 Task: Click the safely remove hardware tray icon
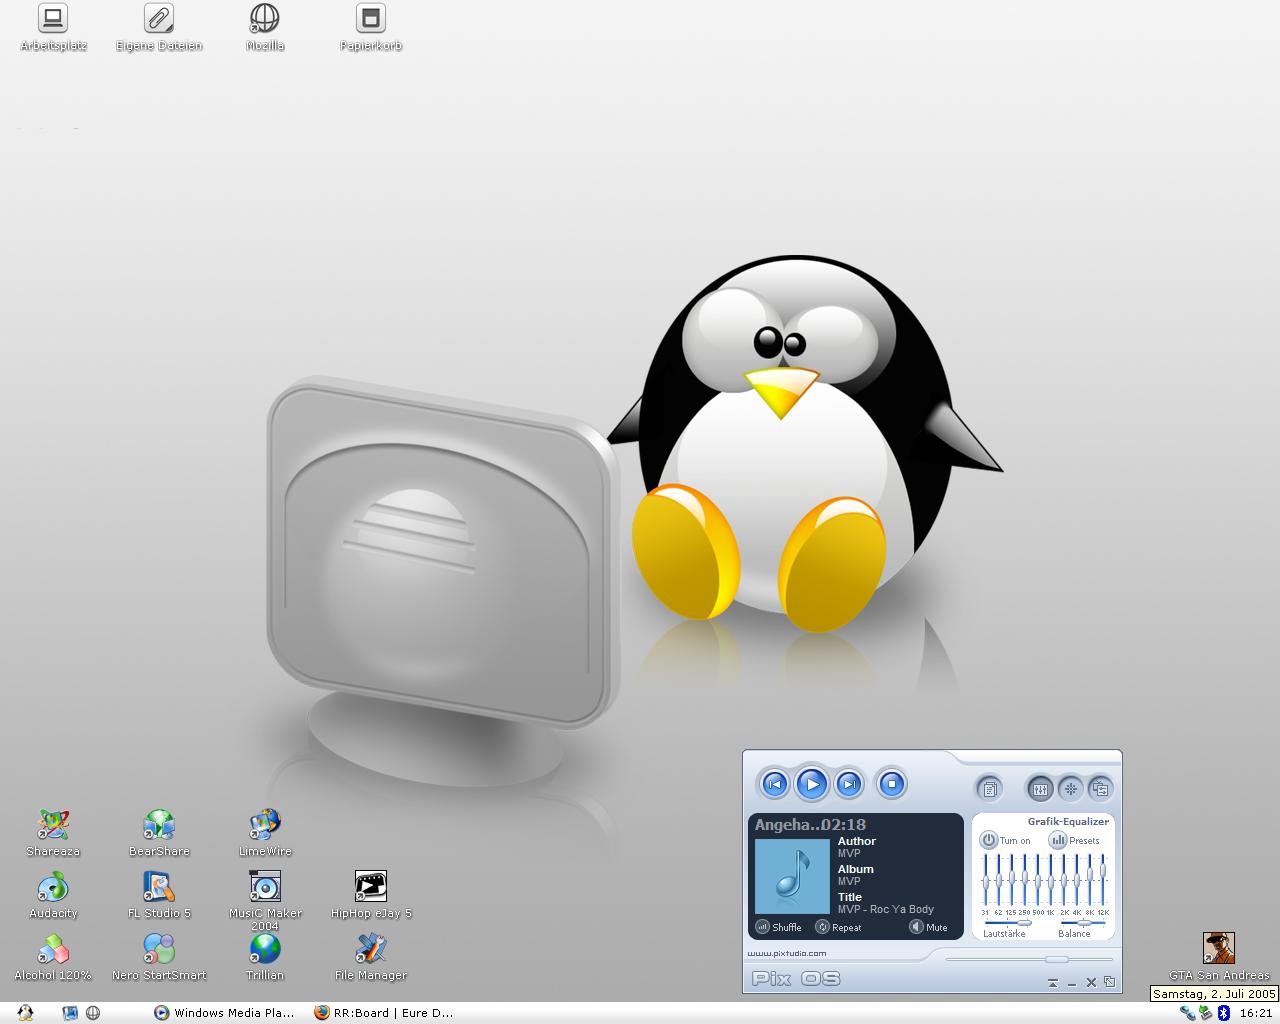coord(1205,1013)
